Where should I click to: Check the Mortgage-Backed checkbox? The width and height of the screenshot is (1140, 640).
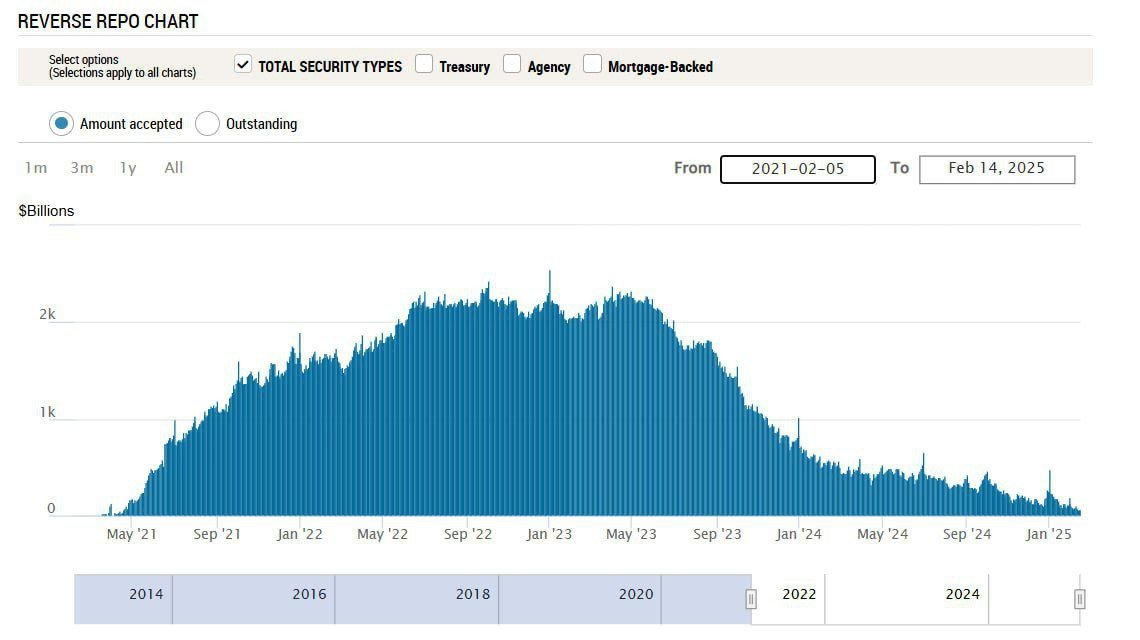592,65
